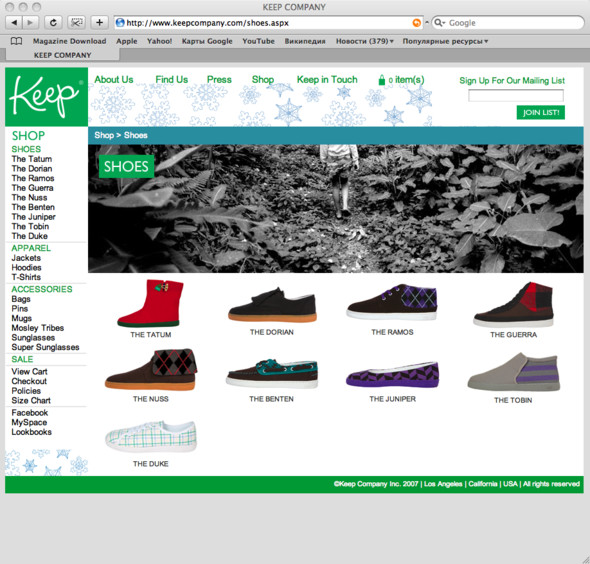This screenshot has width=590, height=564.
Task: Reload the page with the refresh icon
Action: [x=53, y=23]
